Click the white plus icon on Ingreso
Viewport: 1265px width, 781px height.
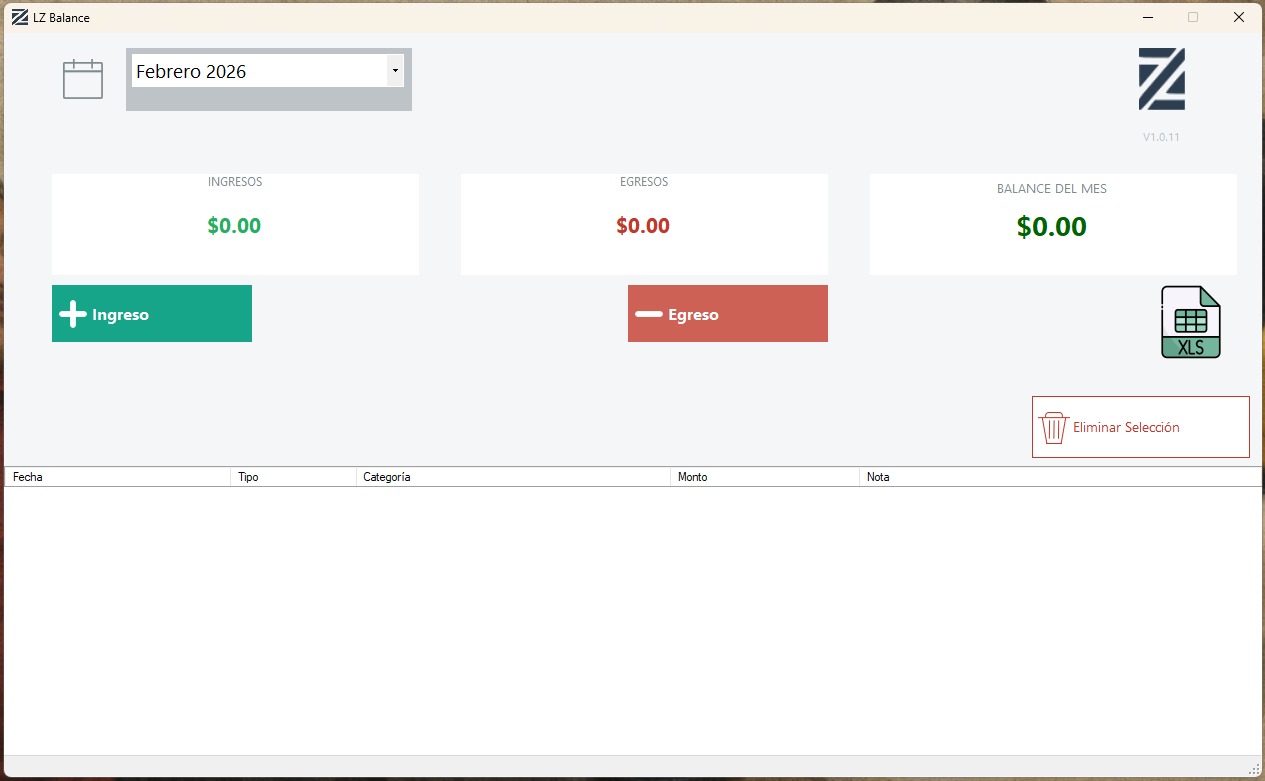pyautogui.click(x=73, y=314)
